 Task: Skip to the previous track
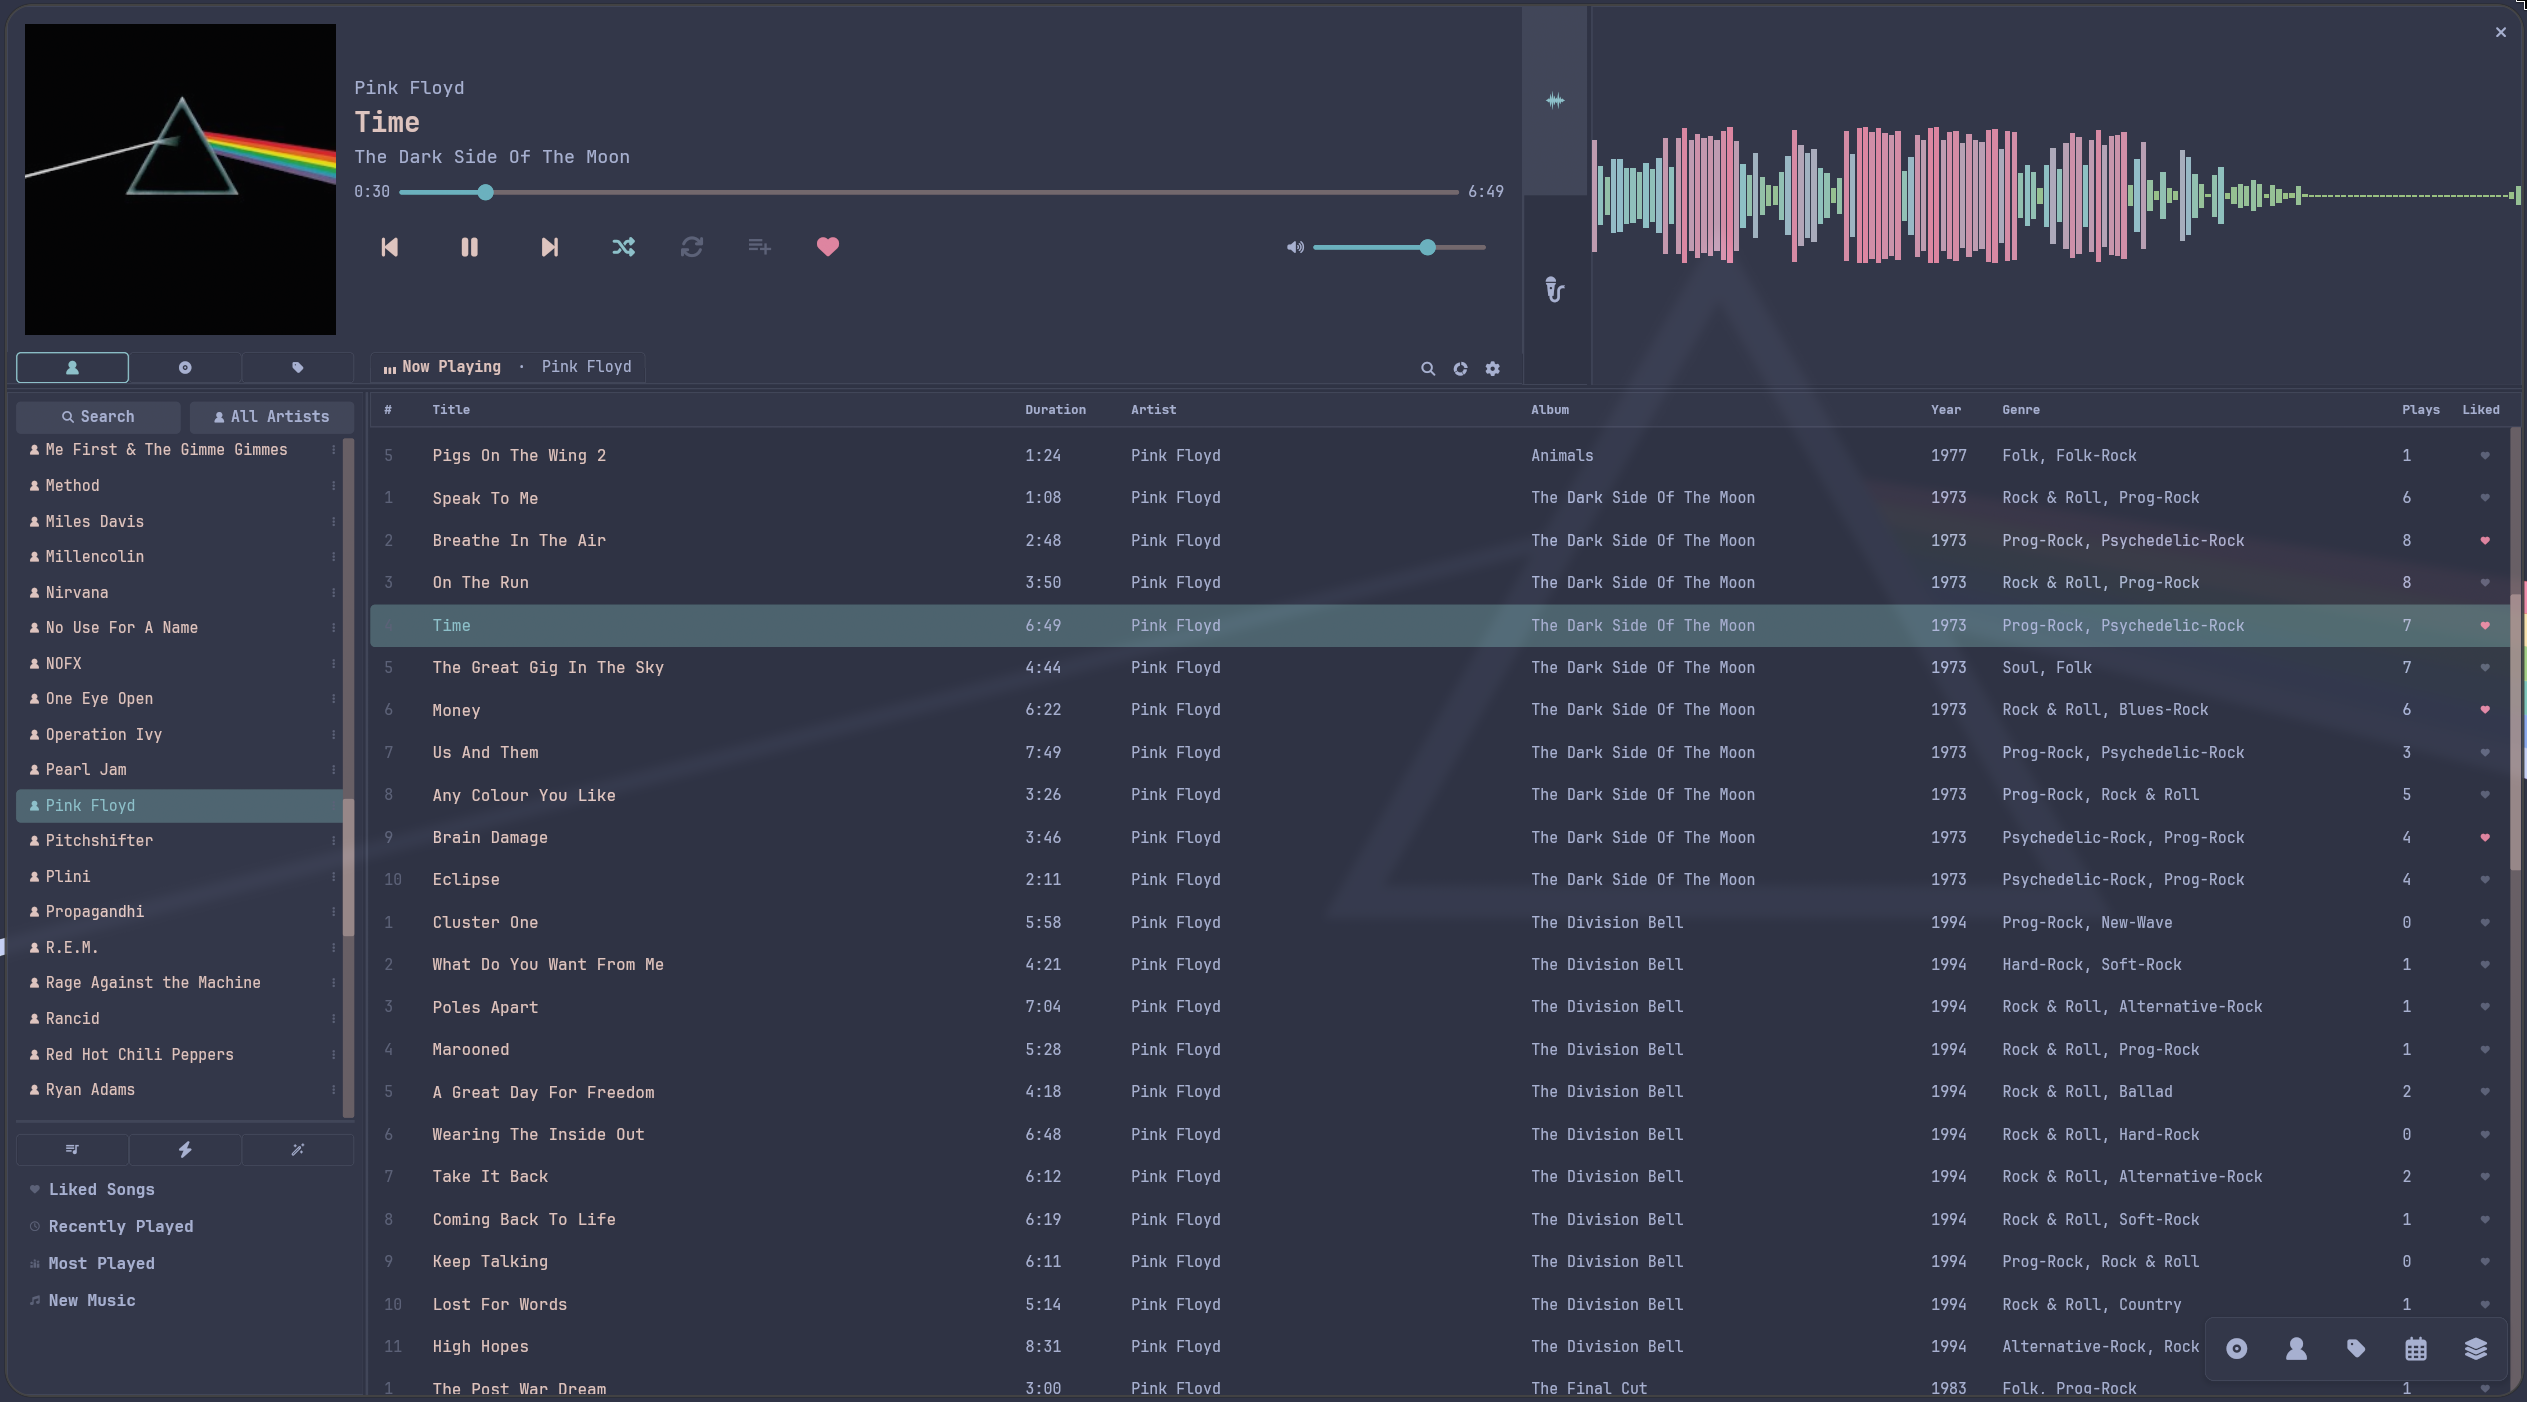coord(389,247)
